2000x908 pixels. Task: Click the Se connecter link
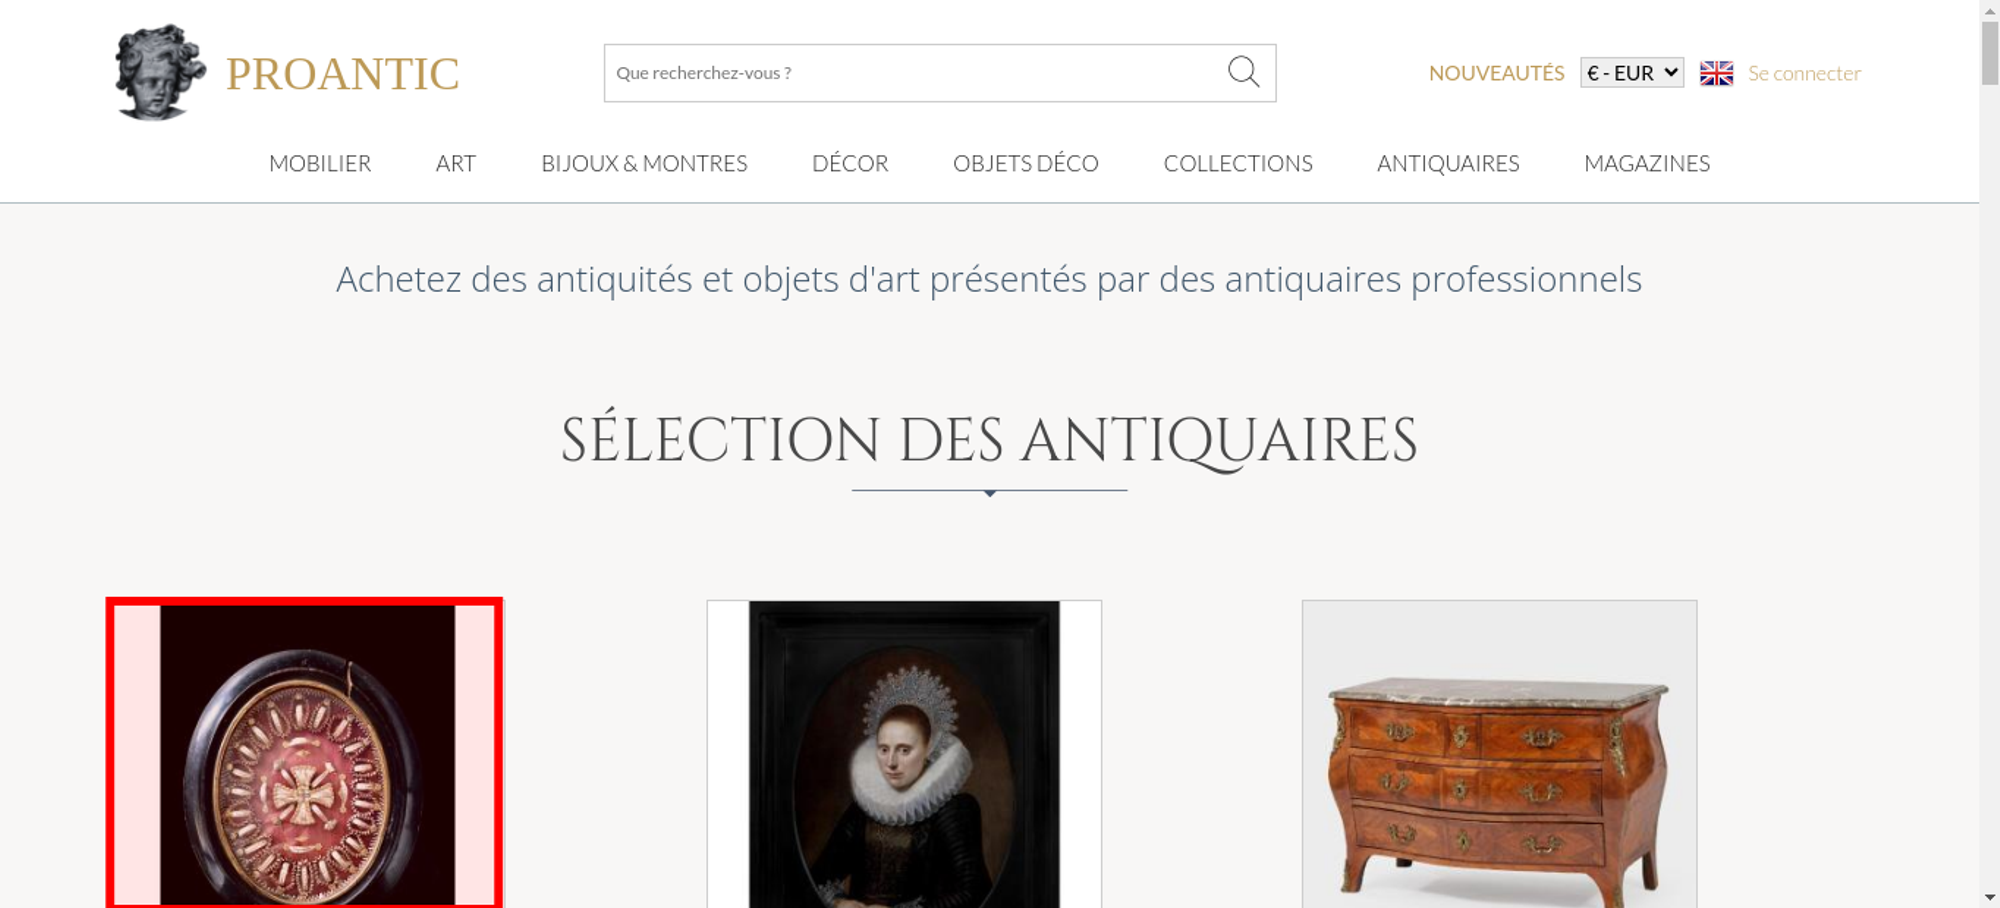pos(1804,73)
